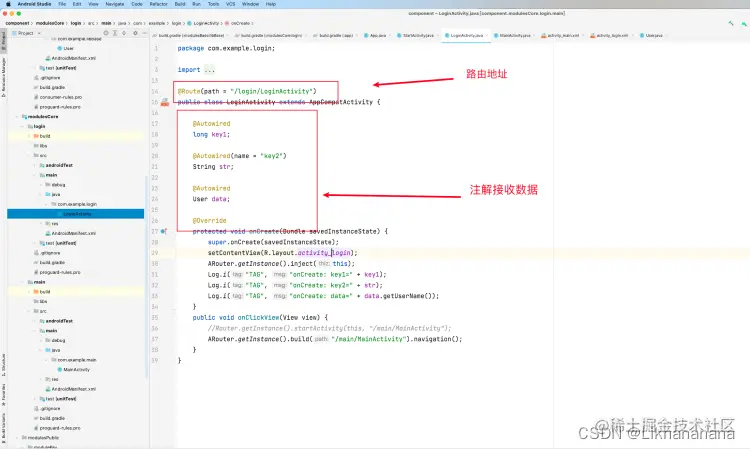Screen dimensions: 750x449
Task: Click the Project panel vertical scrollbar
Action: [x=146, y=277]
